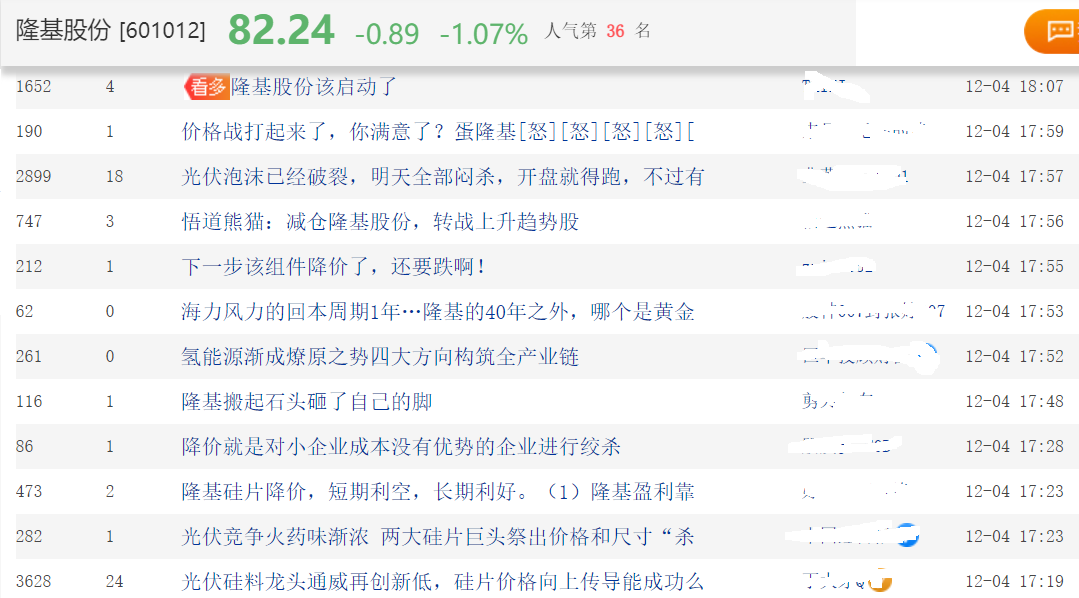Click timestamp 12-04 17:59
Viewport: 1079px width, 598px height.
(1014, 131)
